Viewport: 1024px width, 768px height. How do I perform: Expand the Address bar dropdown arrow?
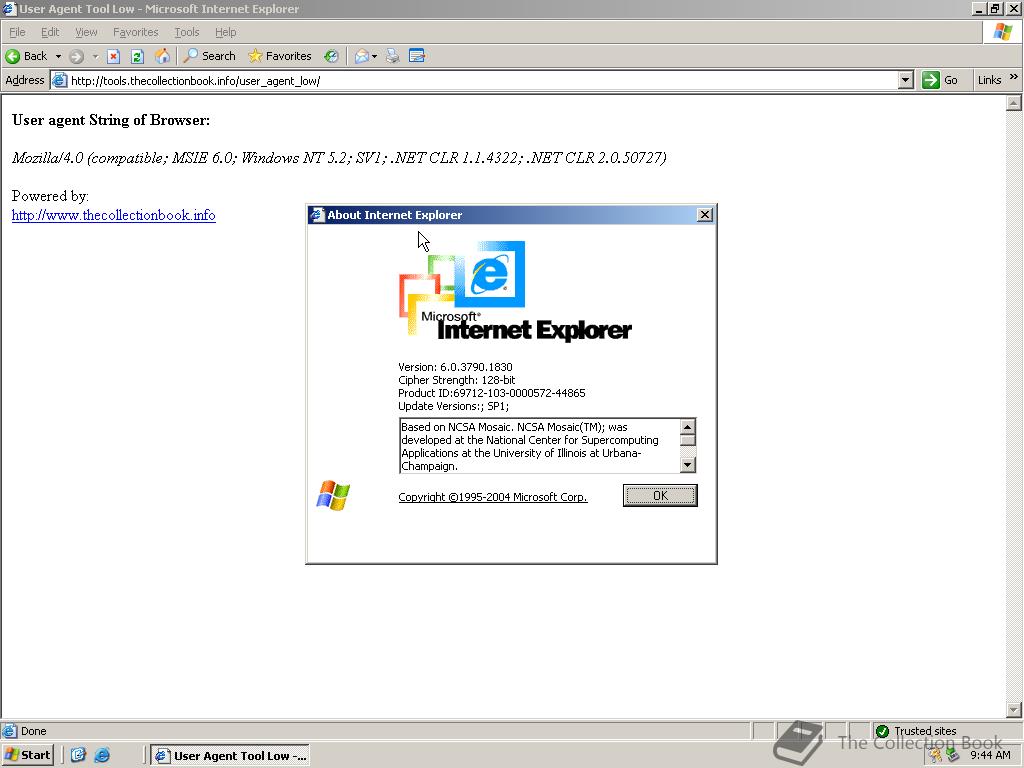pos(905,80)
